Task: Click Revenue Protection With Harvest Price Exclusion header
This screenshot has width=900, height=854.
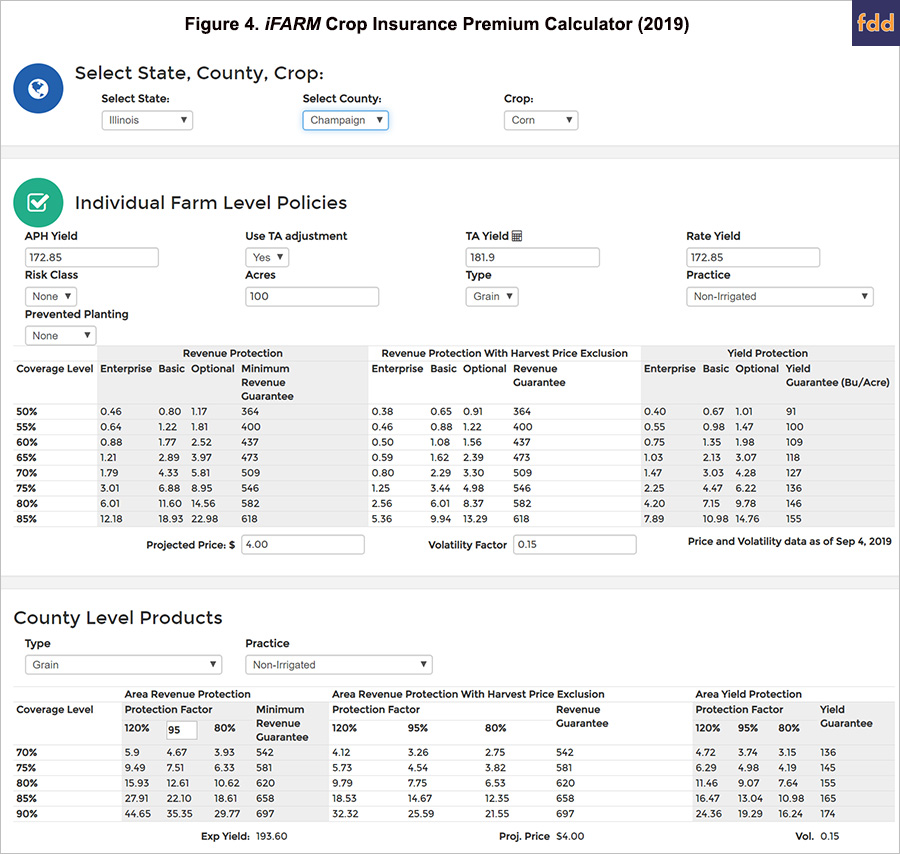Action: [505, 354]
